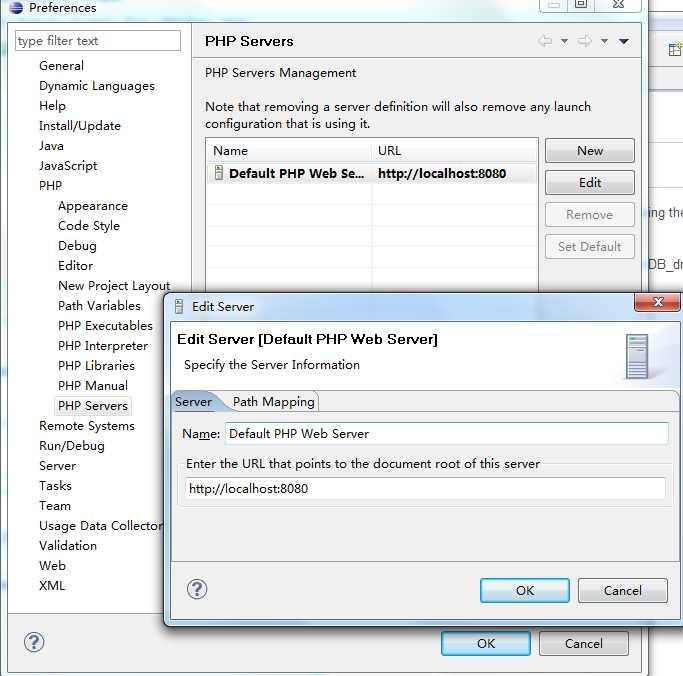
Task: Select Web preferences item
Action: [x=52, y=566]
